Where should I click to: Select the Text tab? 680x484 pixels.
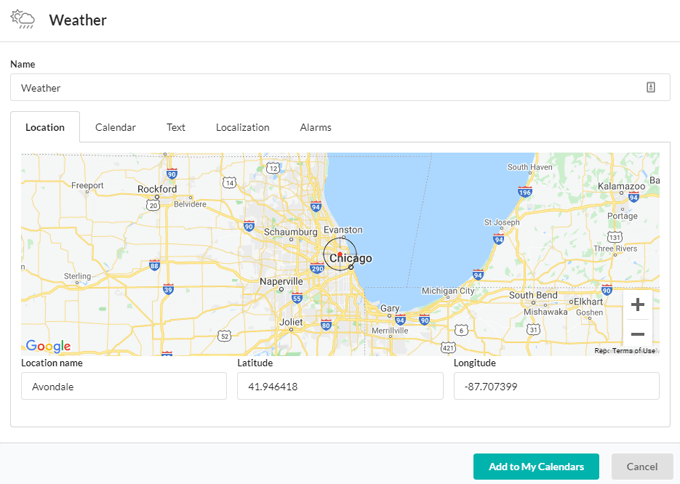pos(176,128)
